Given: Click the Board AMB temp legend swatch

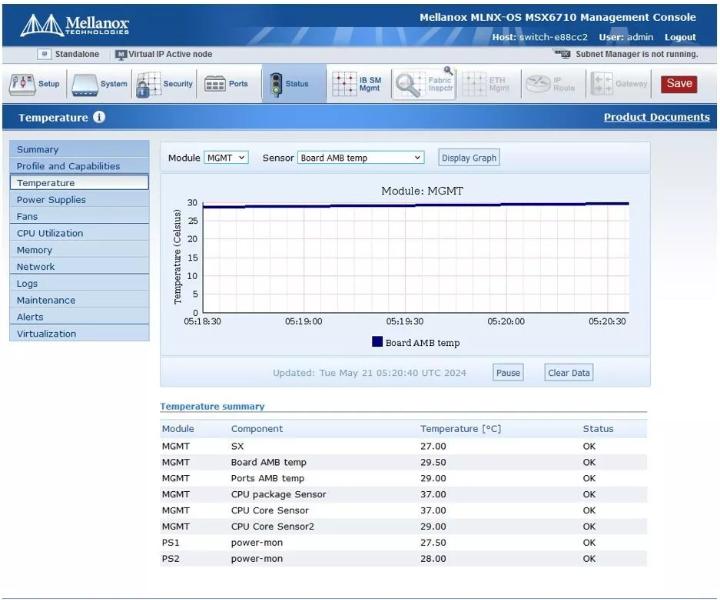Looking at the screenshot, I should point(377,342).
